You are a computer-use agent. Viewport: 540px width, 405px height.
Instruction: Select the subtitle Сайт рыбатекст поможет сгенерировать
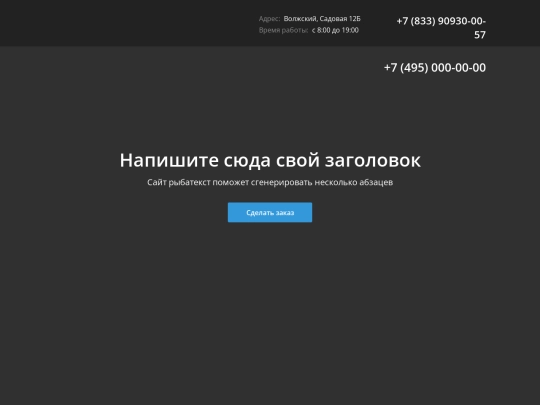pyautogui.click(x=230, y=182)
